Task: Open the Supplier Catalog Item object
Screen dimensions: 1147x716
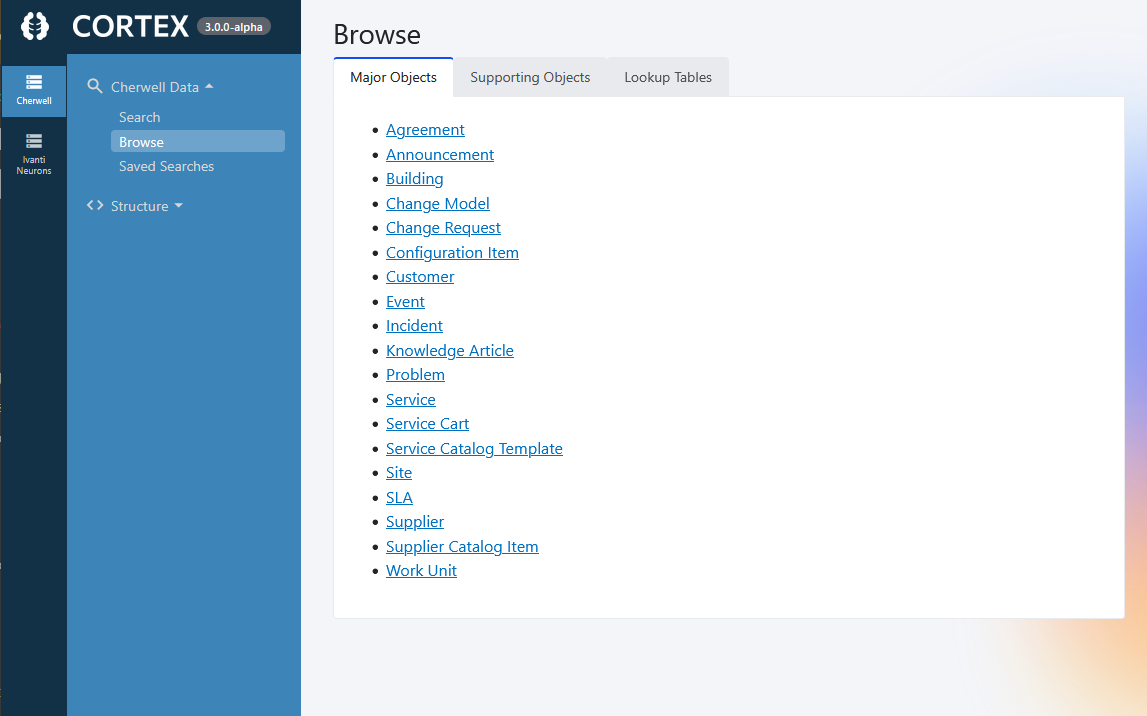Action: (462, 546)
